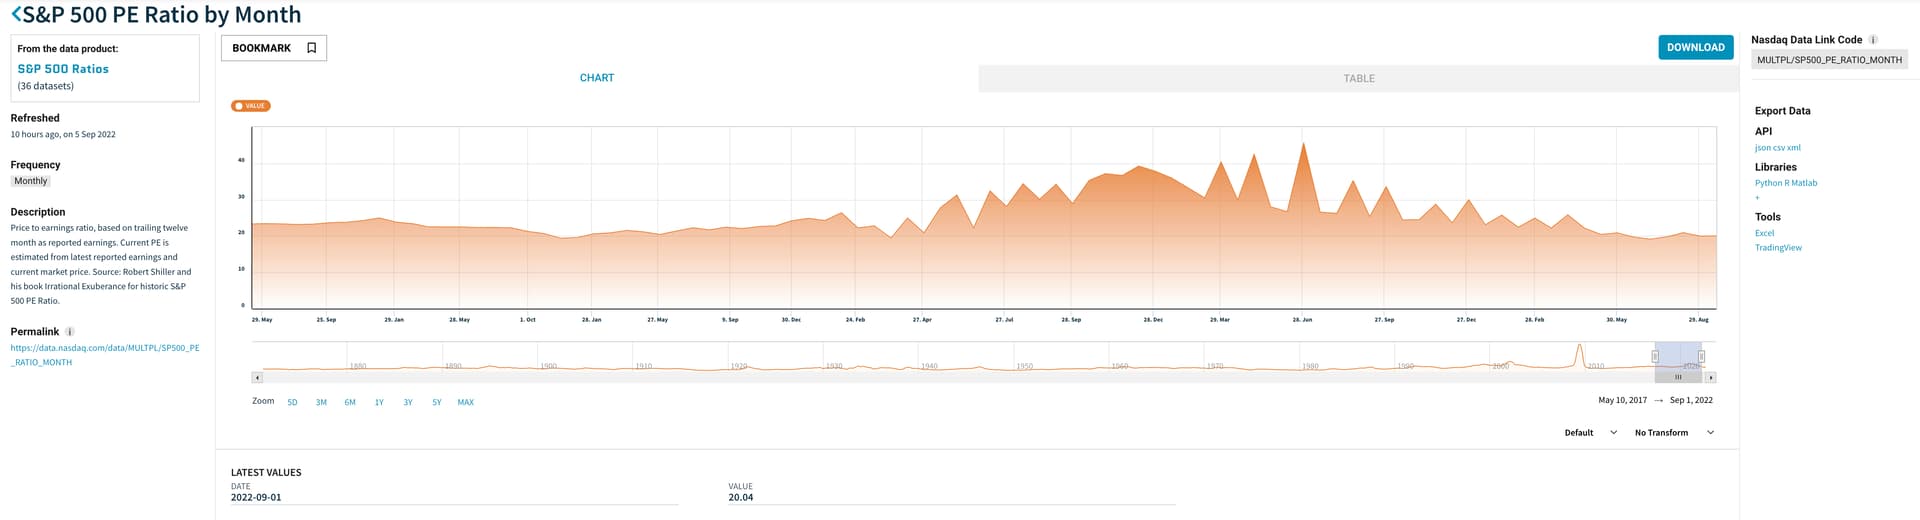
Task: Switch to the CHART tab
Action: click(597, 78)
